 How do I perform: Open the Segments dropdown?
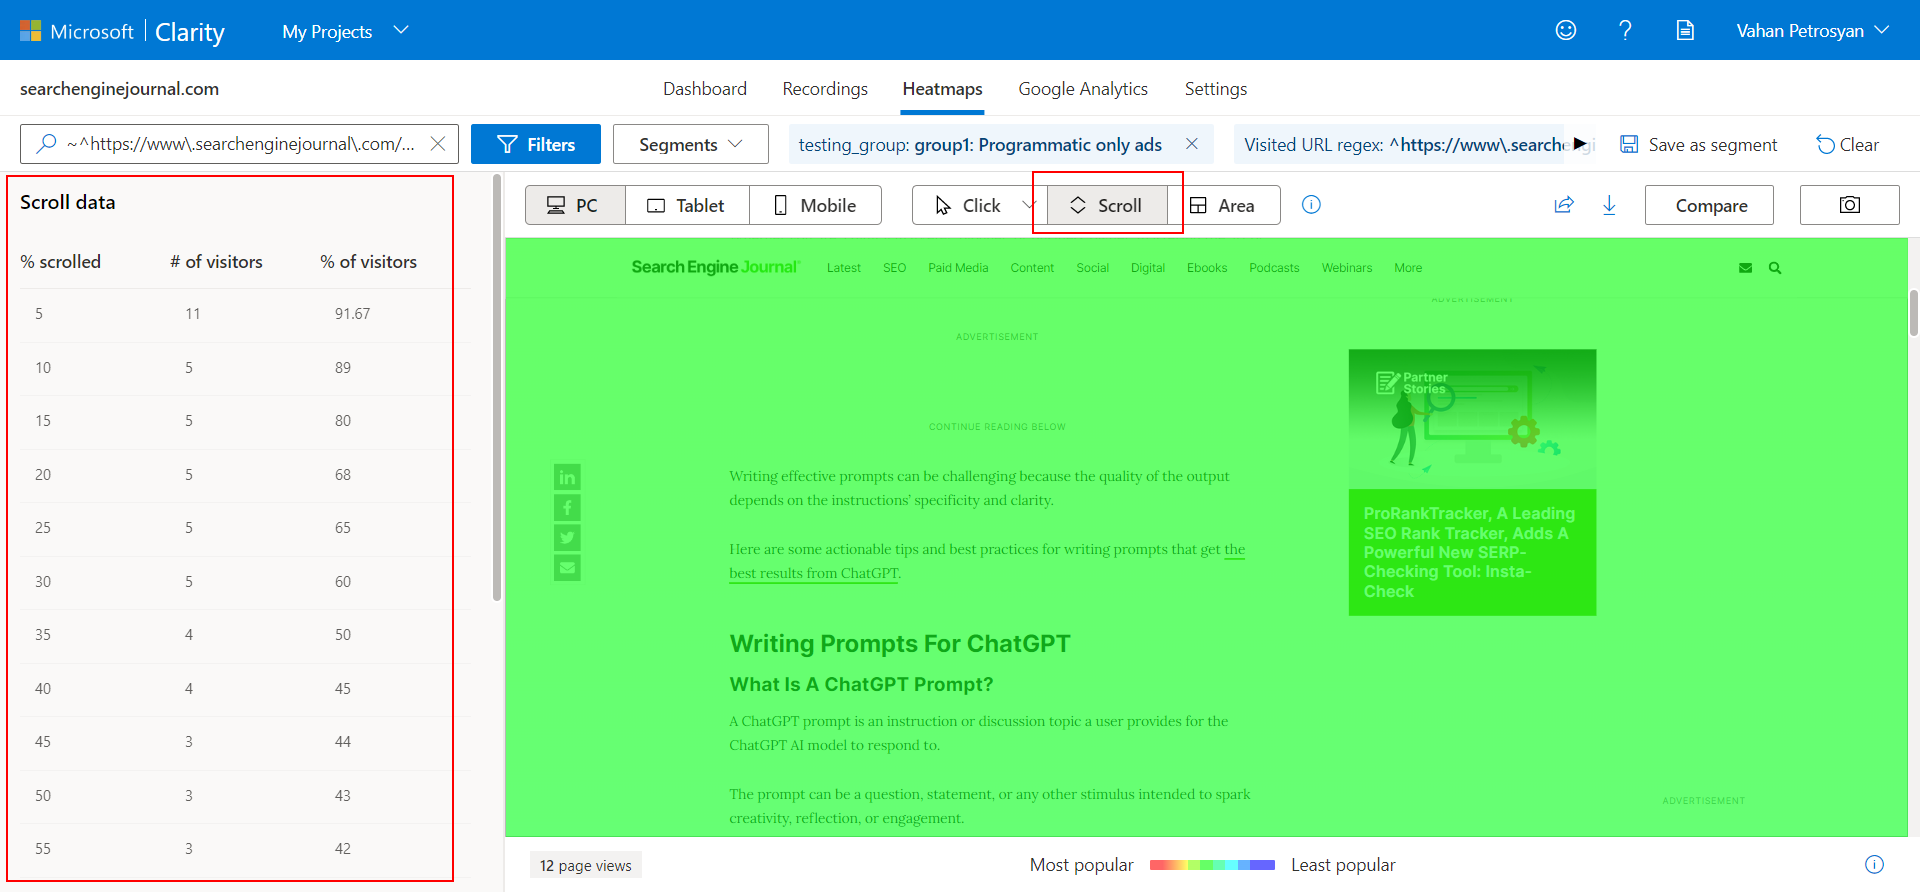tap(690, 144)
